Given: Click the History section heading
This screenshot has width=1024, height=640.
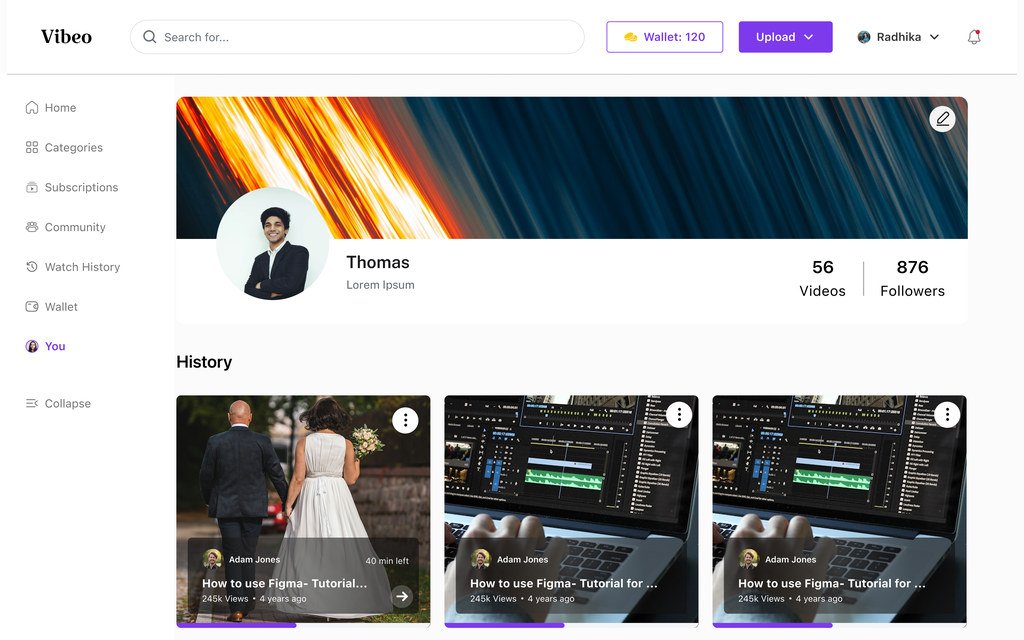Looking at the screenshot, I should coord(204,362).
